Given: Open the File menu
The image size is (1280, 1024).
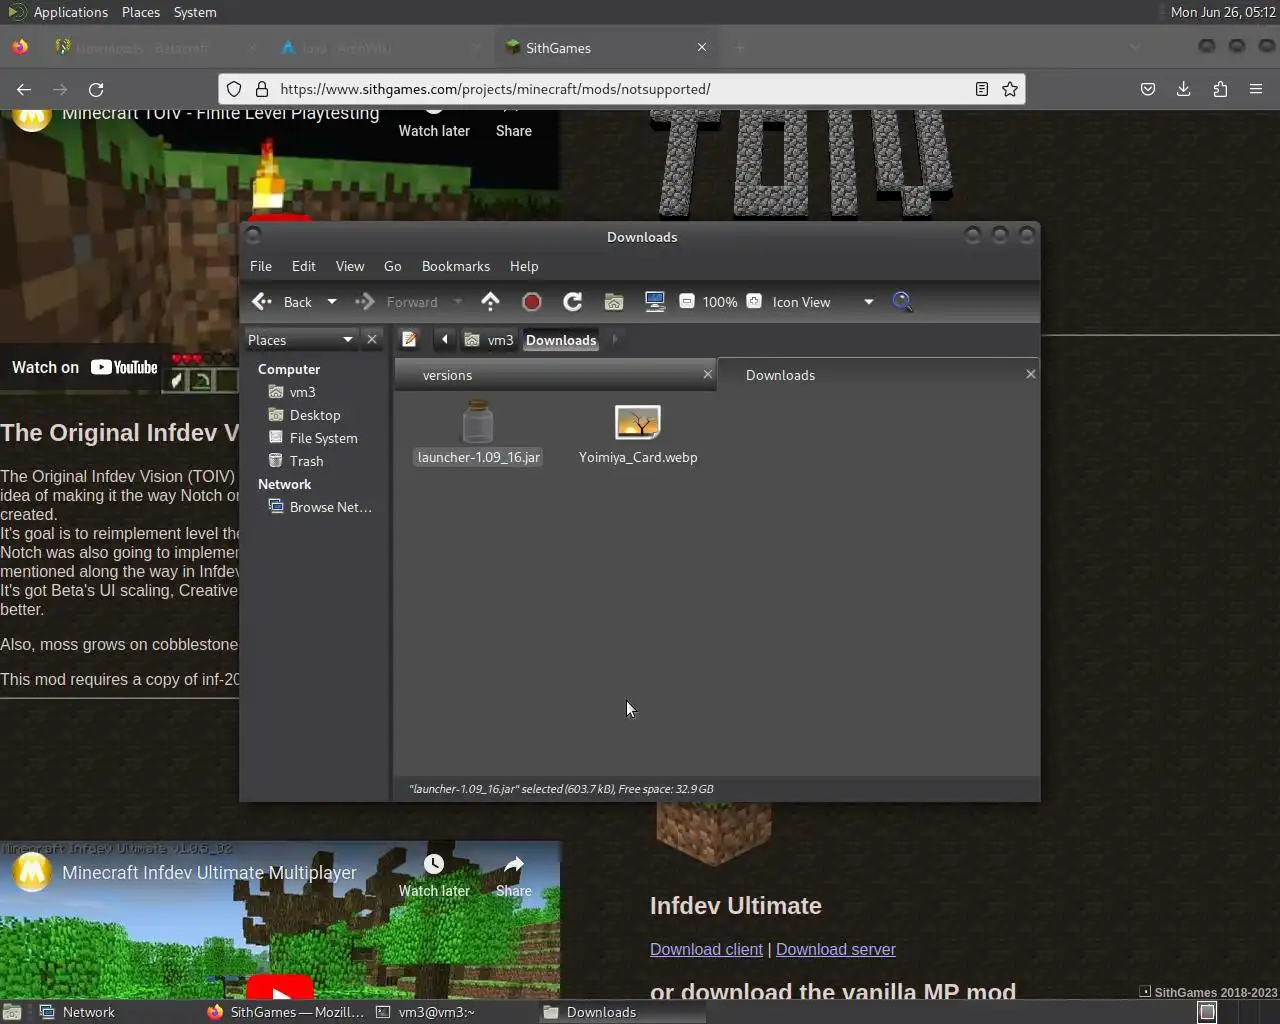Looking at the screenshot, I should click(261, 266).
